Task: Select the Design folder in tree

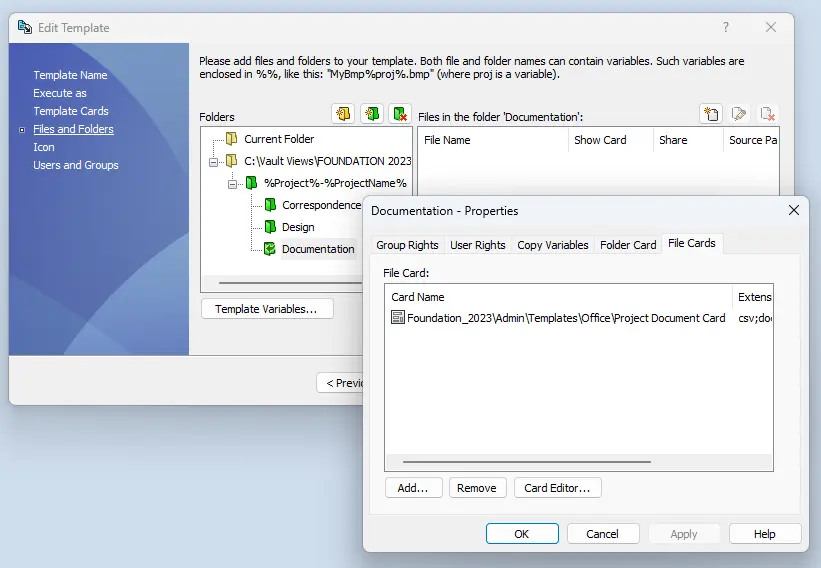Action: (298, 227)
